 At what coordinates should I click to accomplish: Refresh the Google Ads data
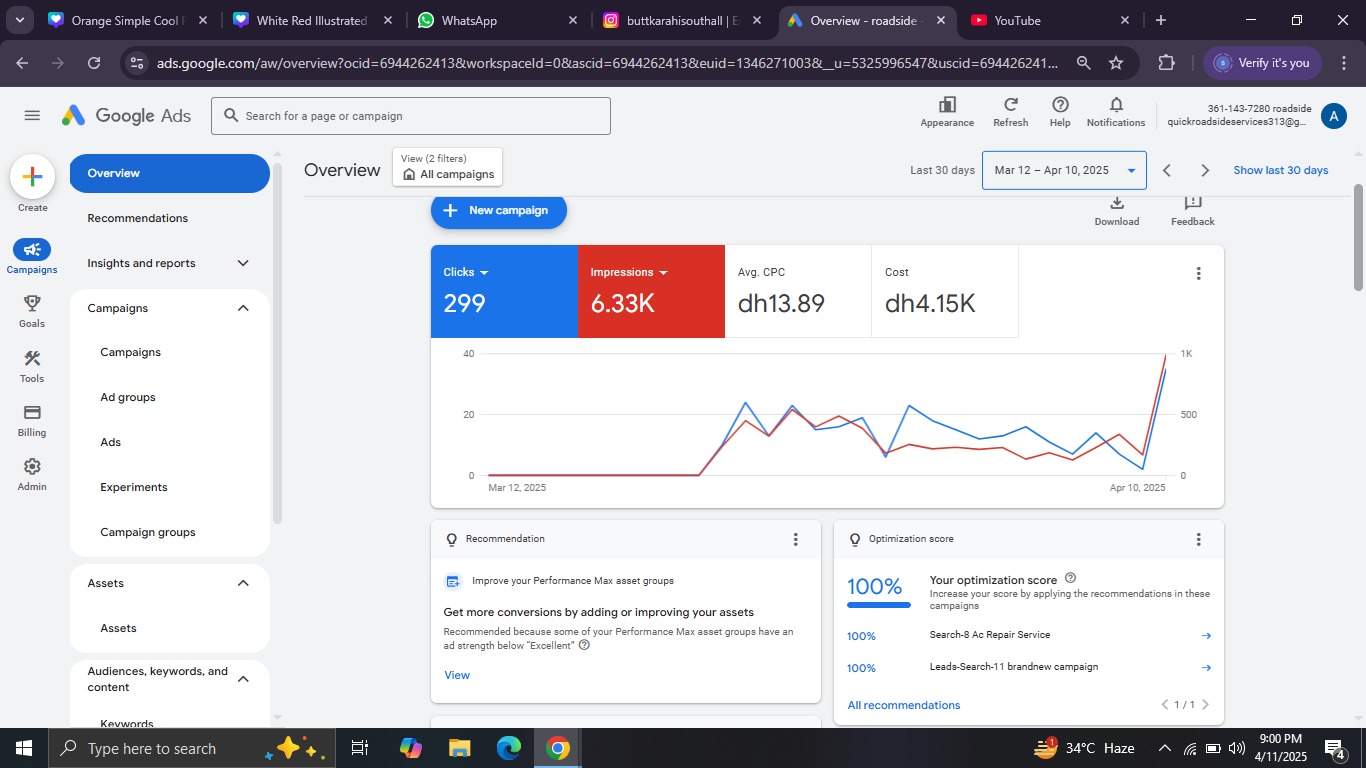[1010, 105]
